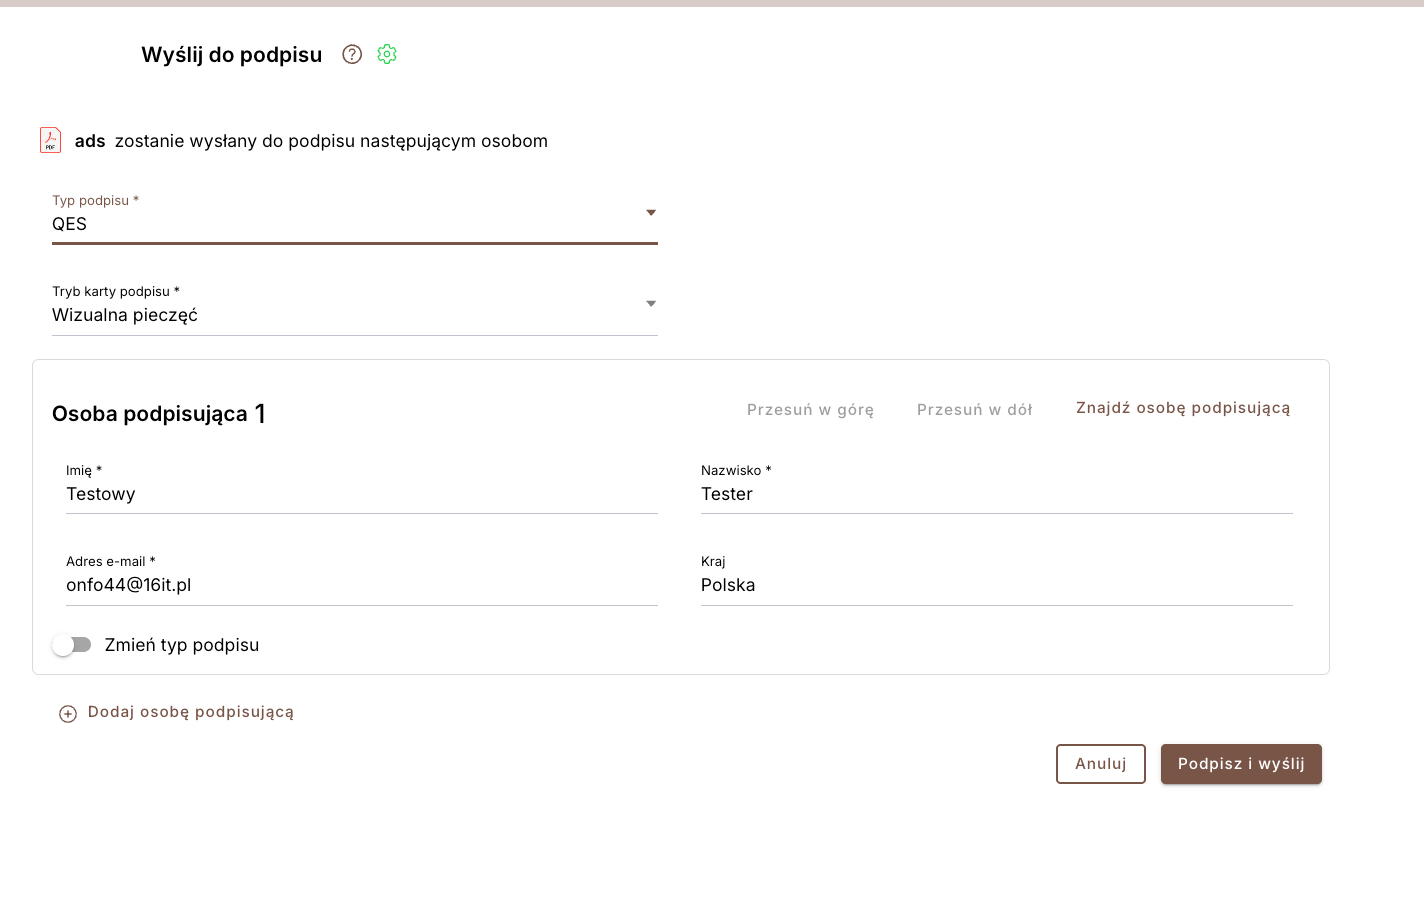Open the green settings gear icon
The height and width of the screenshot is (903, 1424).
click(x=387, y=54)
